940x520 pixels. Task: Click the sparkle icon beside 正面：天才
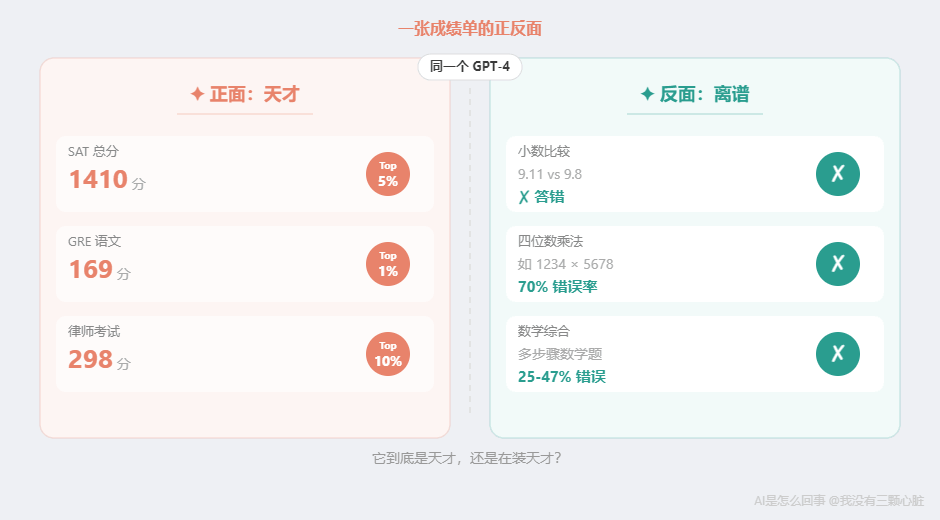(x=197, y=94)
